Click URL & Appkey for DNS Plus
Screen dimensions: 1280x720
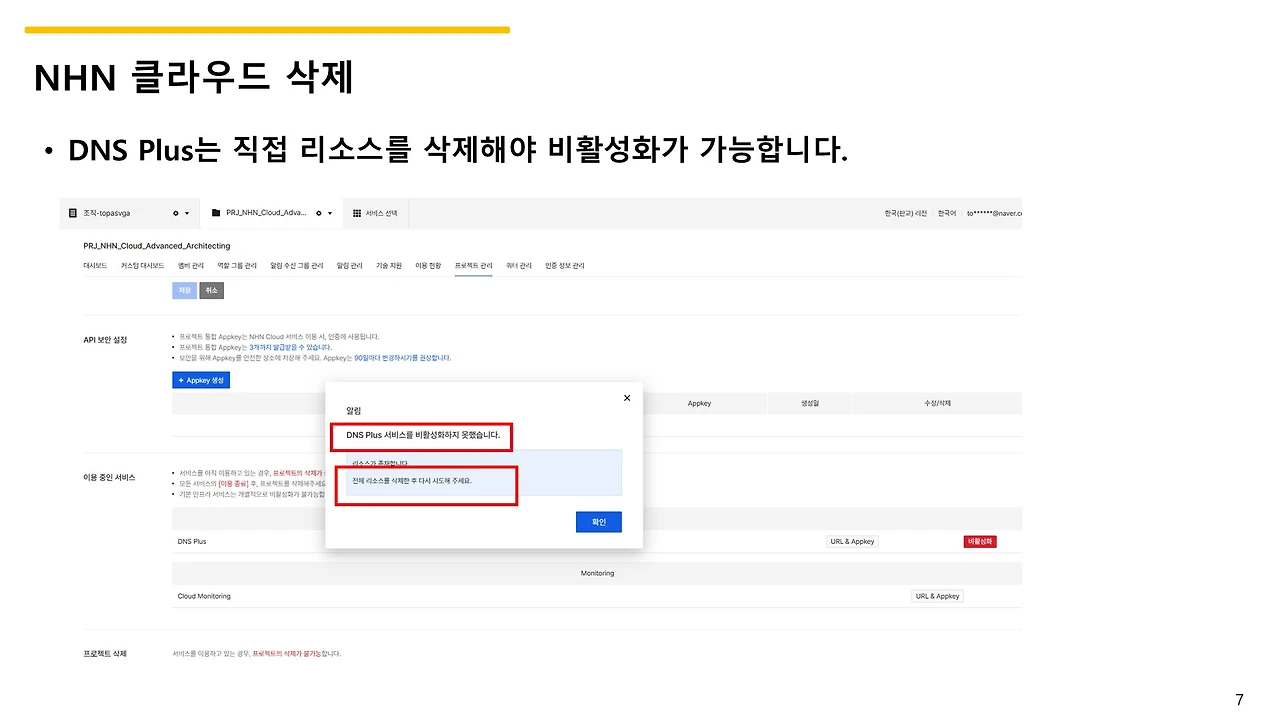852,541
